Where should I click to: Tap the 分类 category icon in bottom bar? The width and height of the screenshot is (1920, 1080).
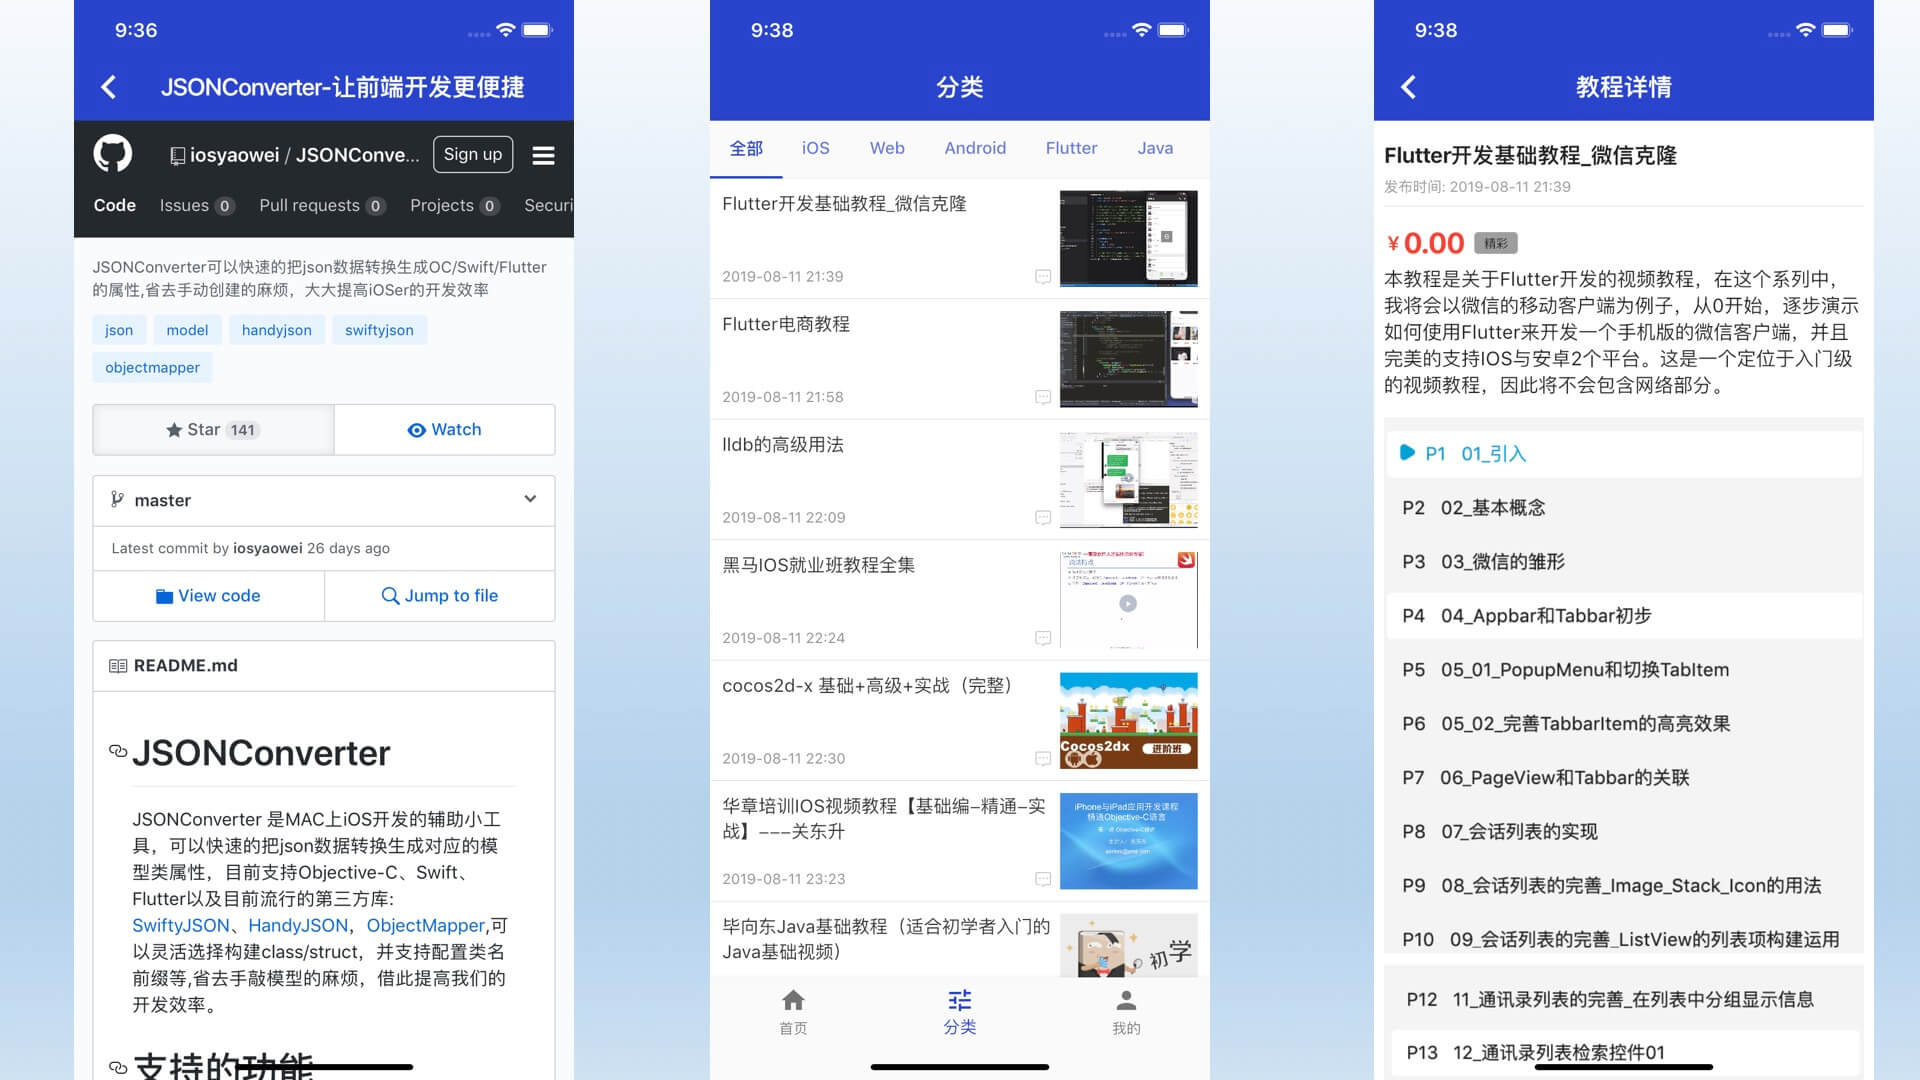[959, 1001]
